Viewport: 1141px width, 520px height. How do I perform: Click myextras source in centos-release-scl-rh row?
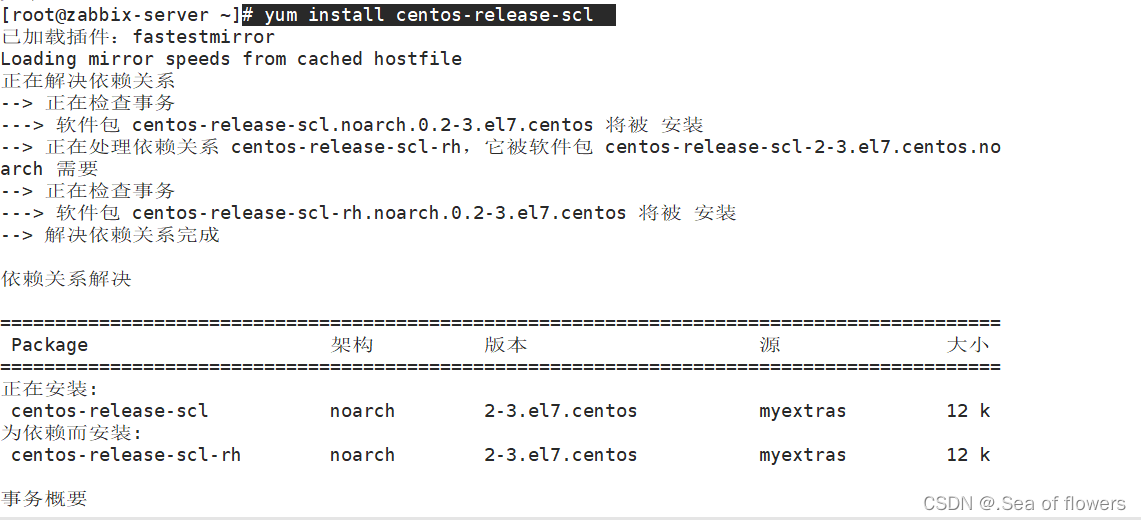coord(802,455)
